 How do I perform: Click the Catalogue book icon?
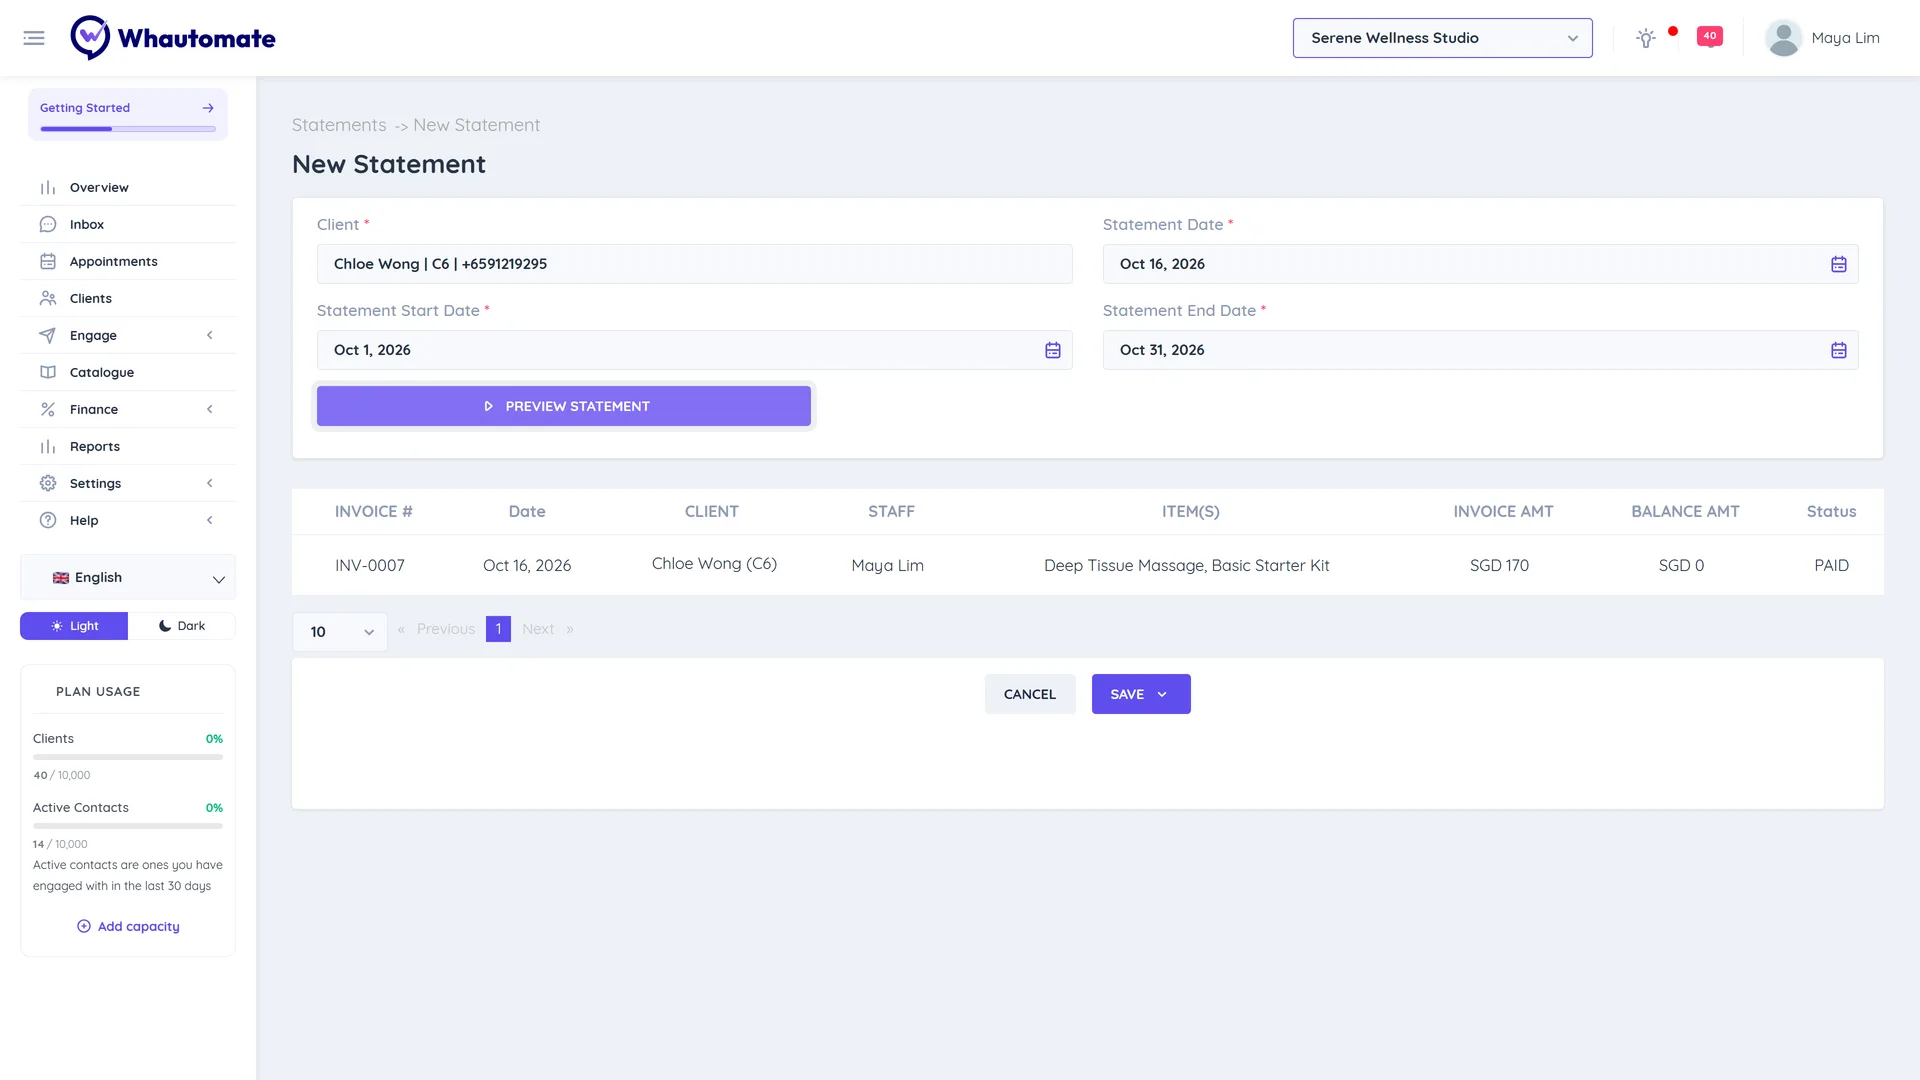pos(48,372)
